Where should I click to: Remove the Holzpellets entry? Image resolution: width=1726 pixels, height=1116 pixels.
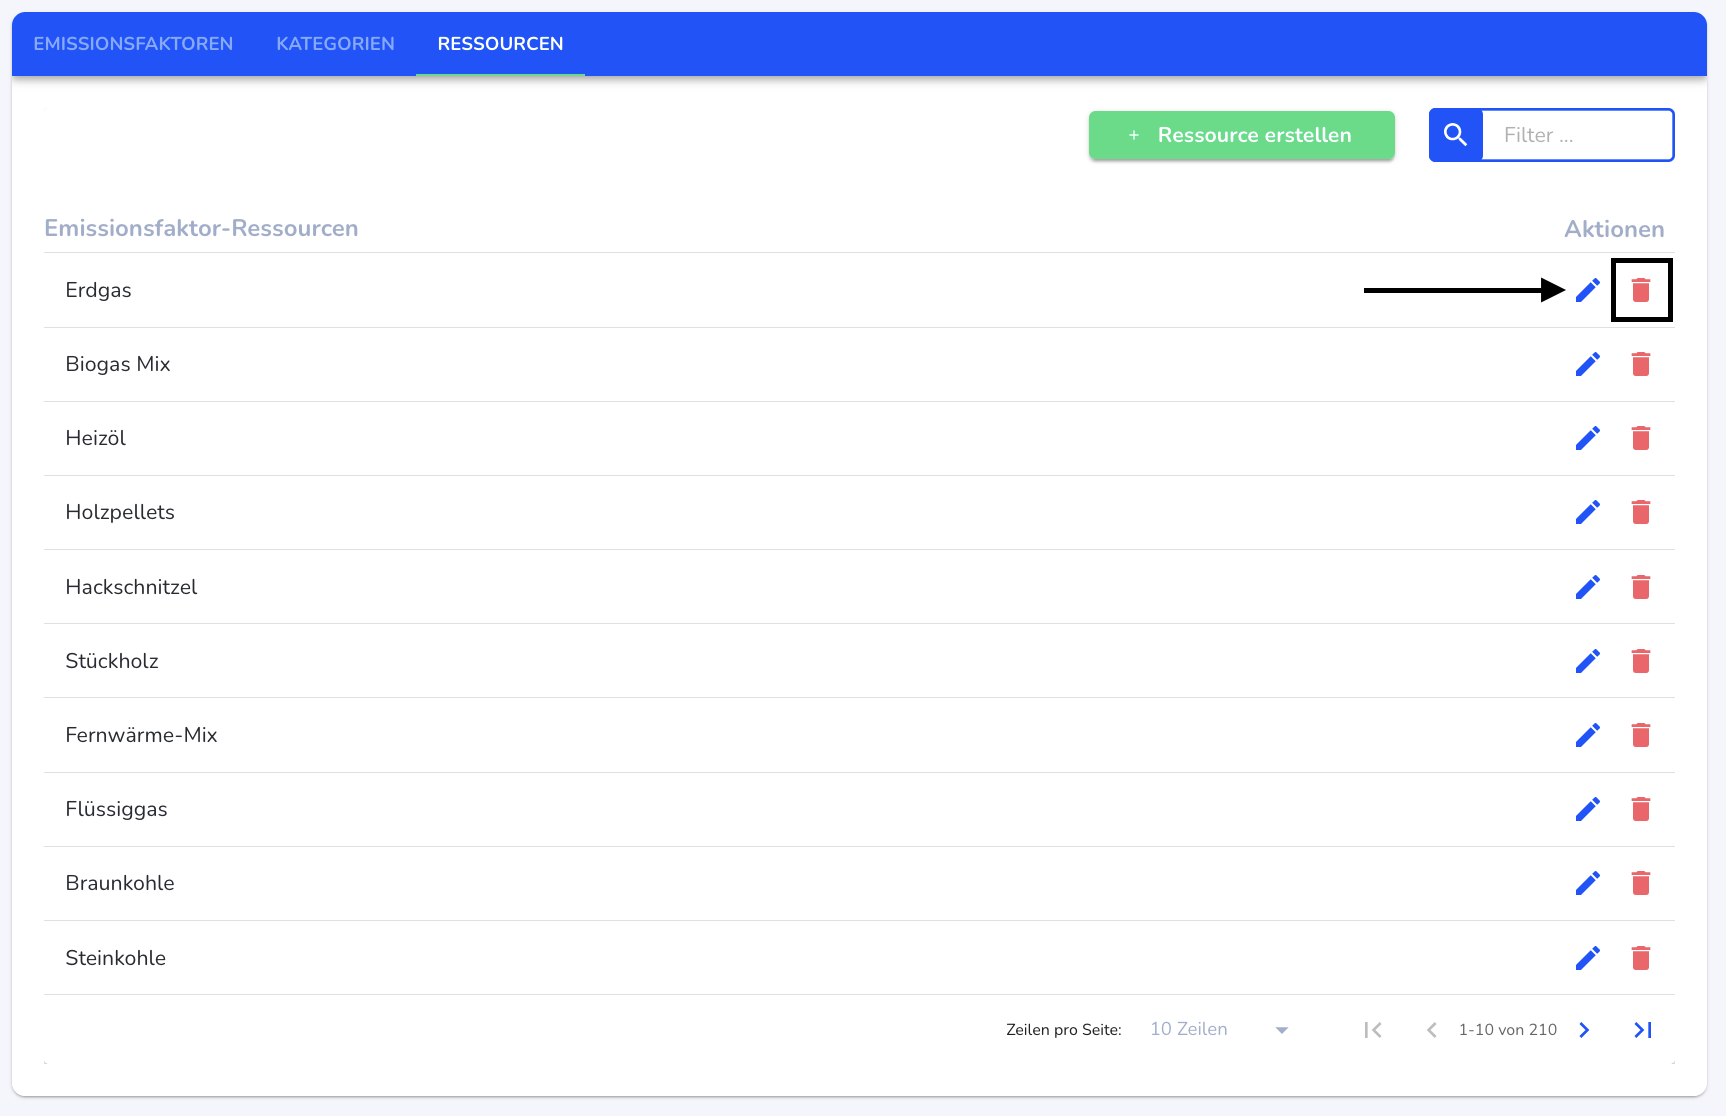pyautogui.click(x=1641, y=512)
